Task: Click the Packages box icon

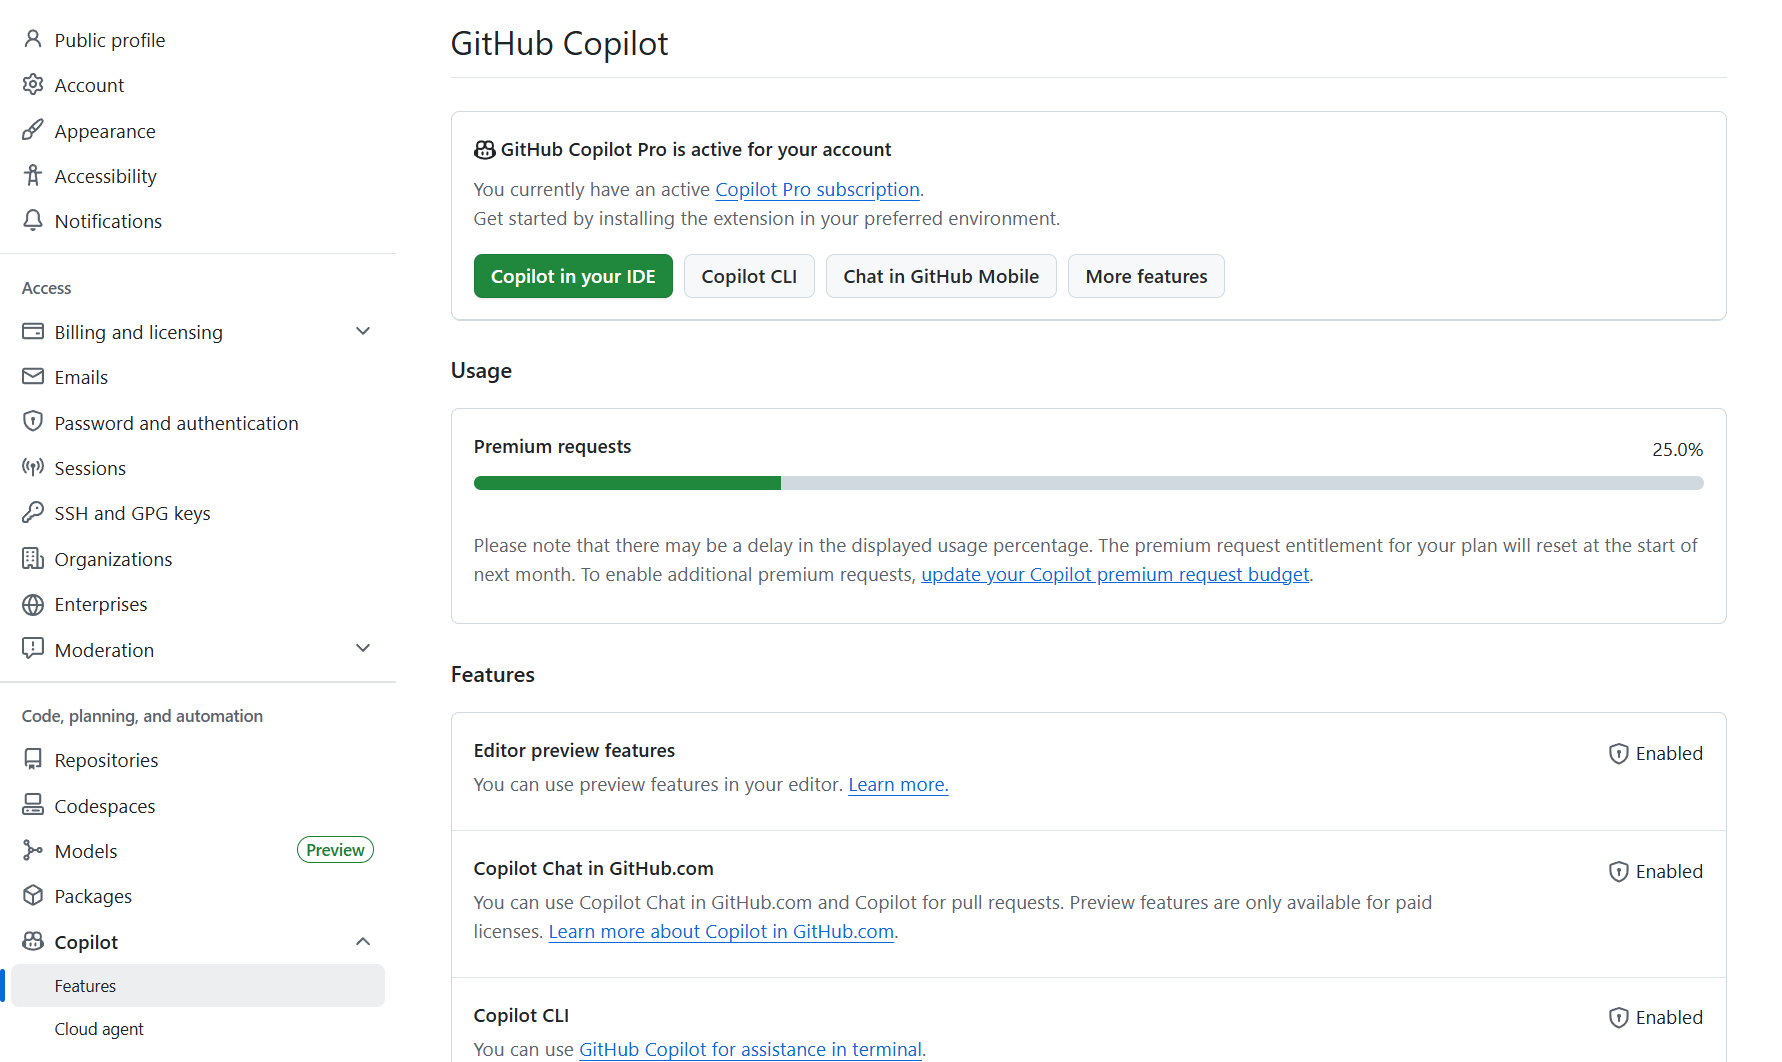Action: click(x=33, y=896)
